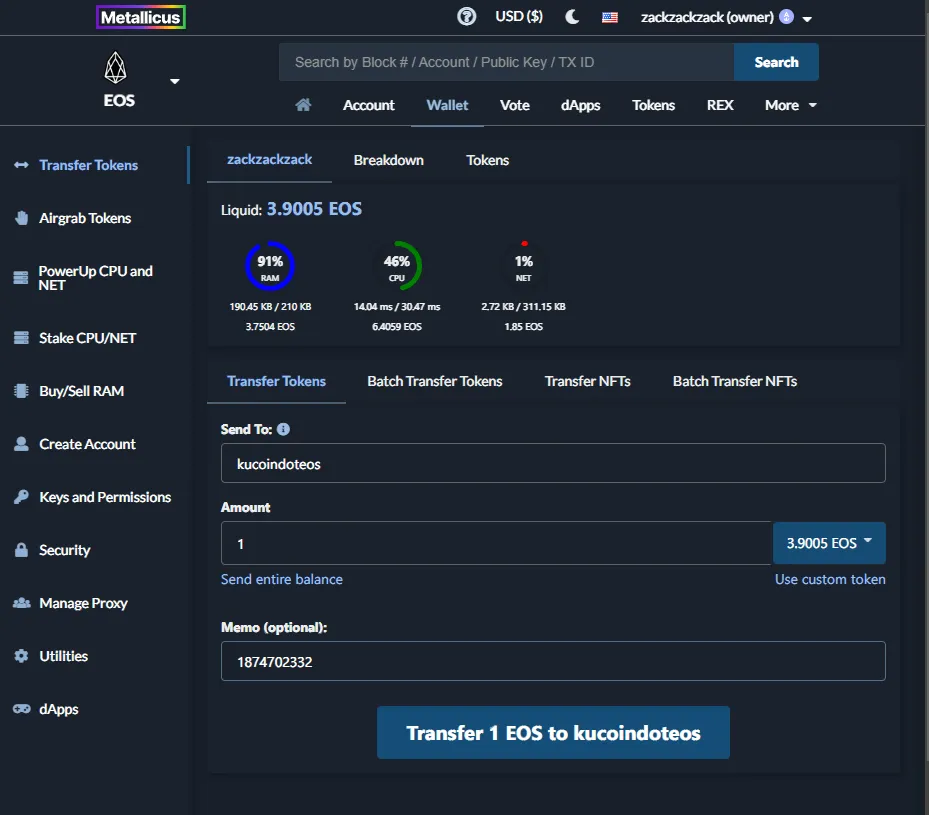This screenshot has height=815, width=929.
Task: Expand the More menu dropdown
Action: click(791, 105)
